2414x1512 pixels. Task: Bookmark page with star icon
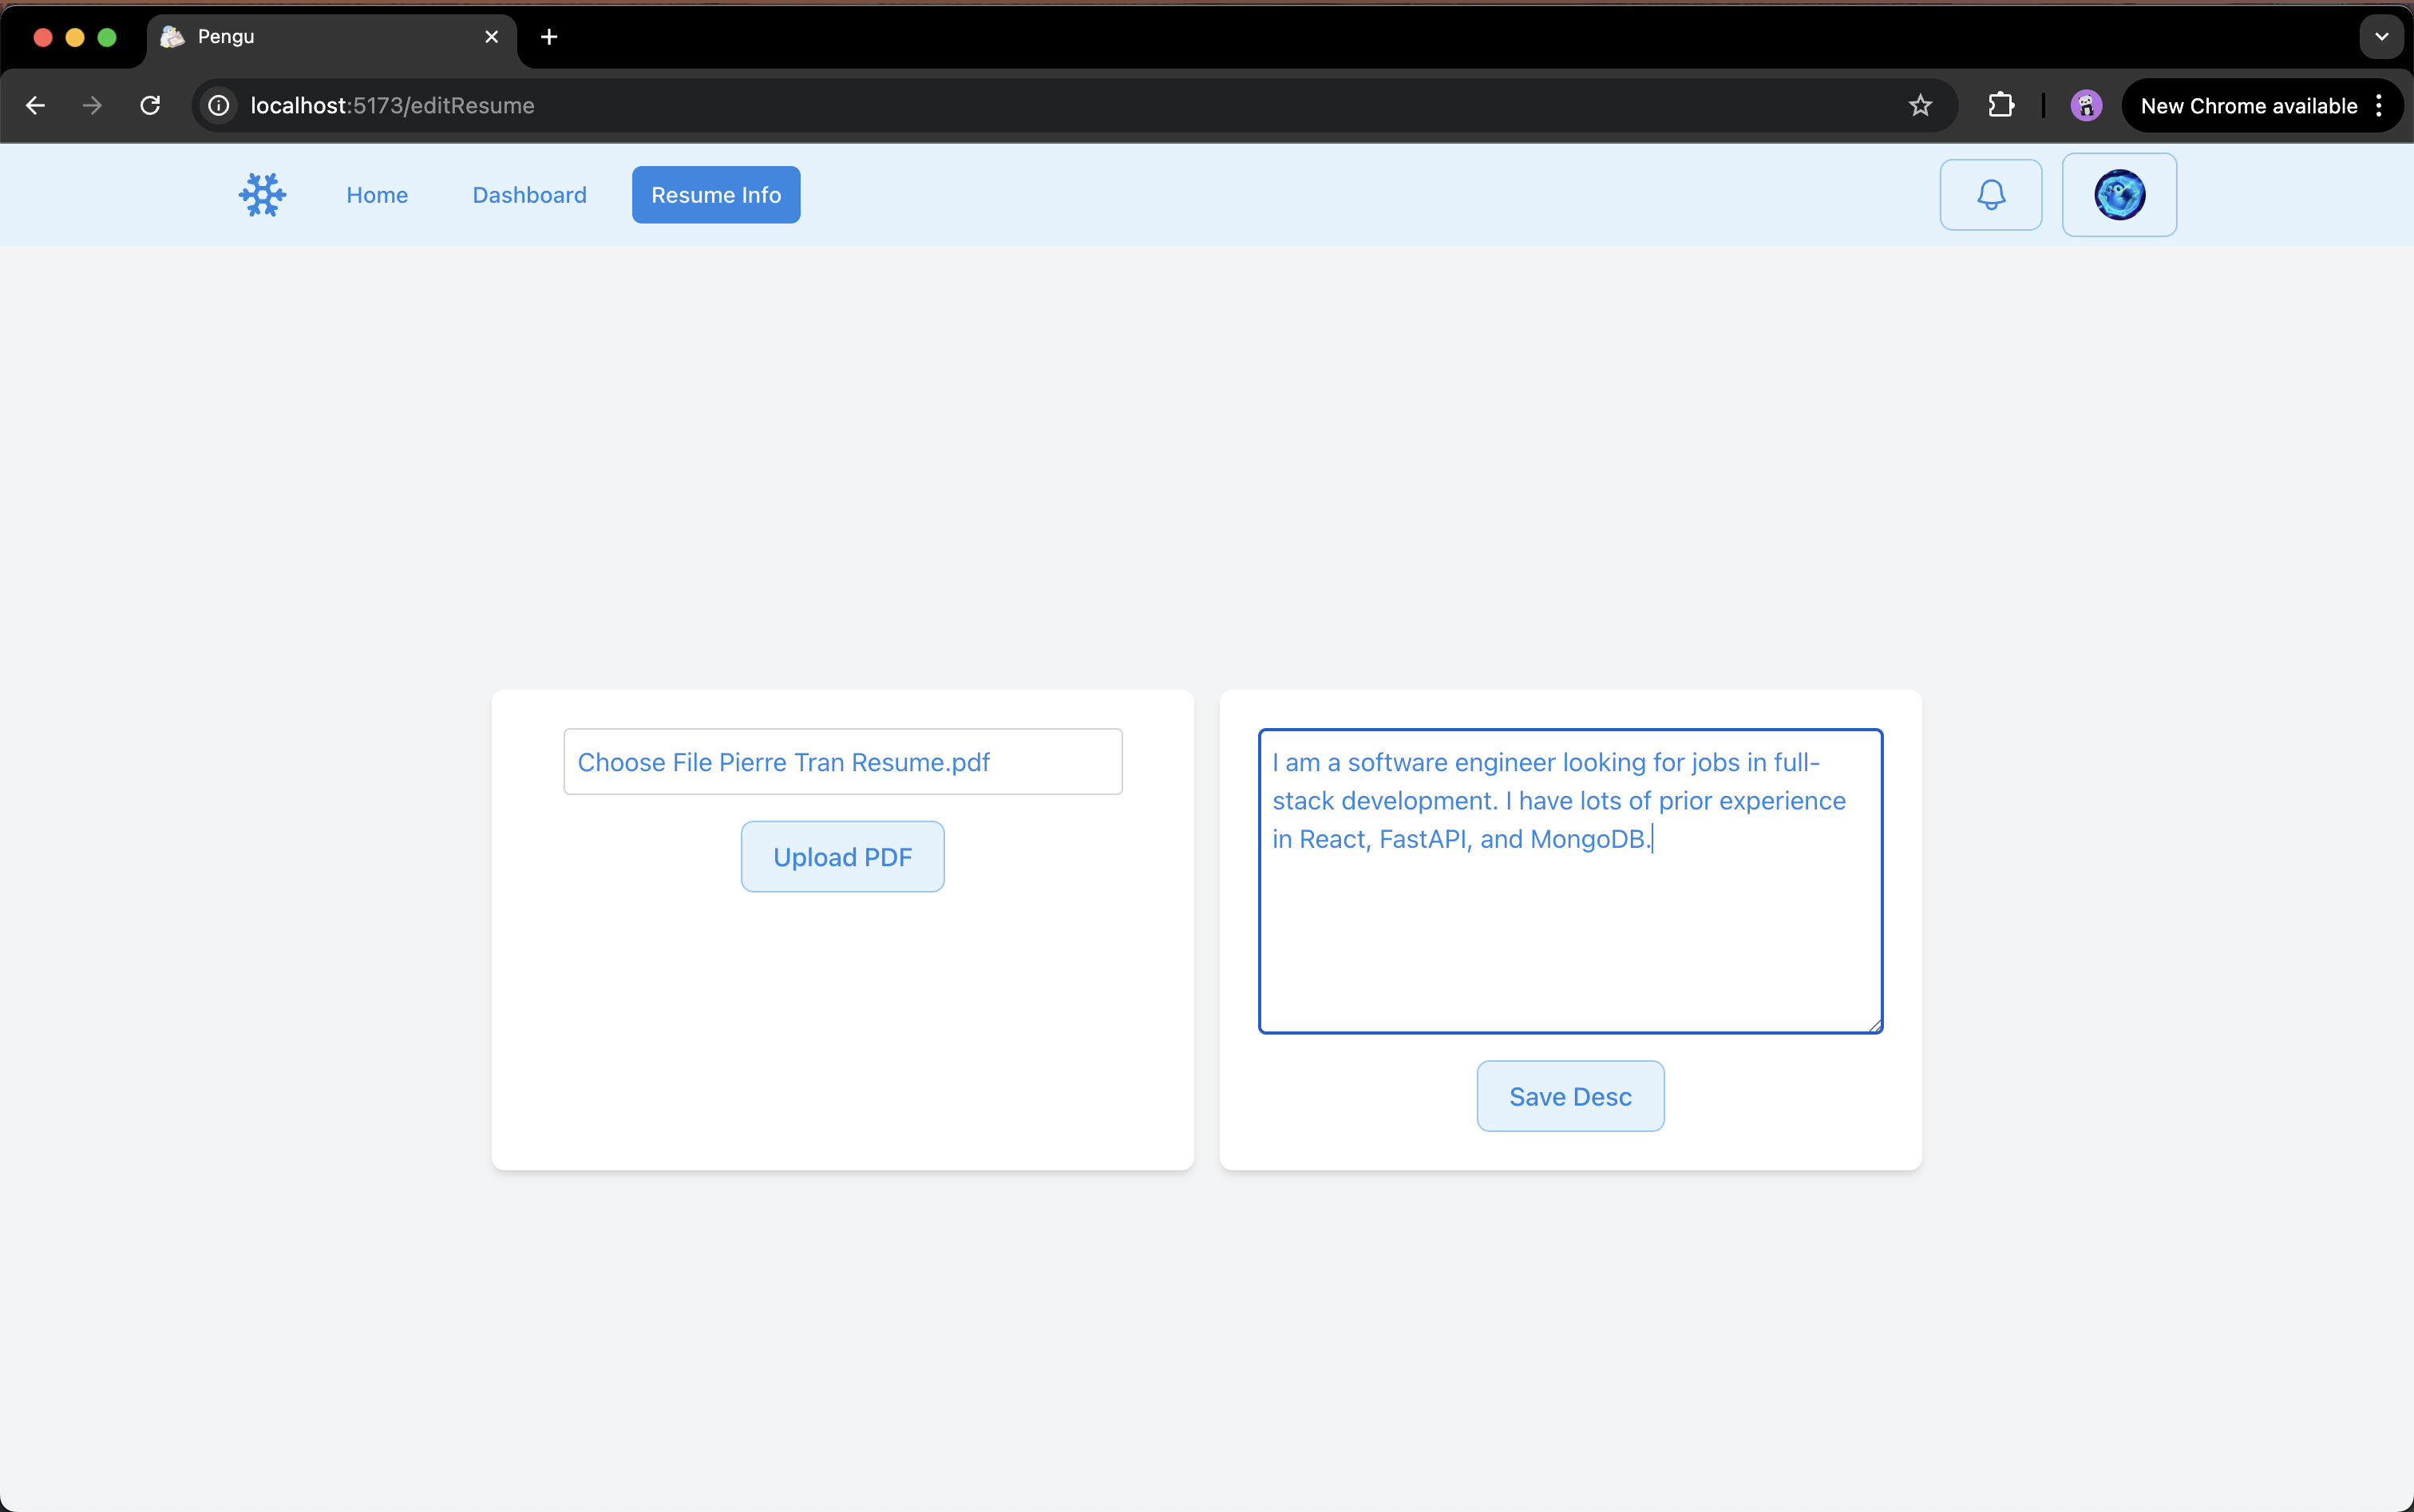(x=1919, y=106)
